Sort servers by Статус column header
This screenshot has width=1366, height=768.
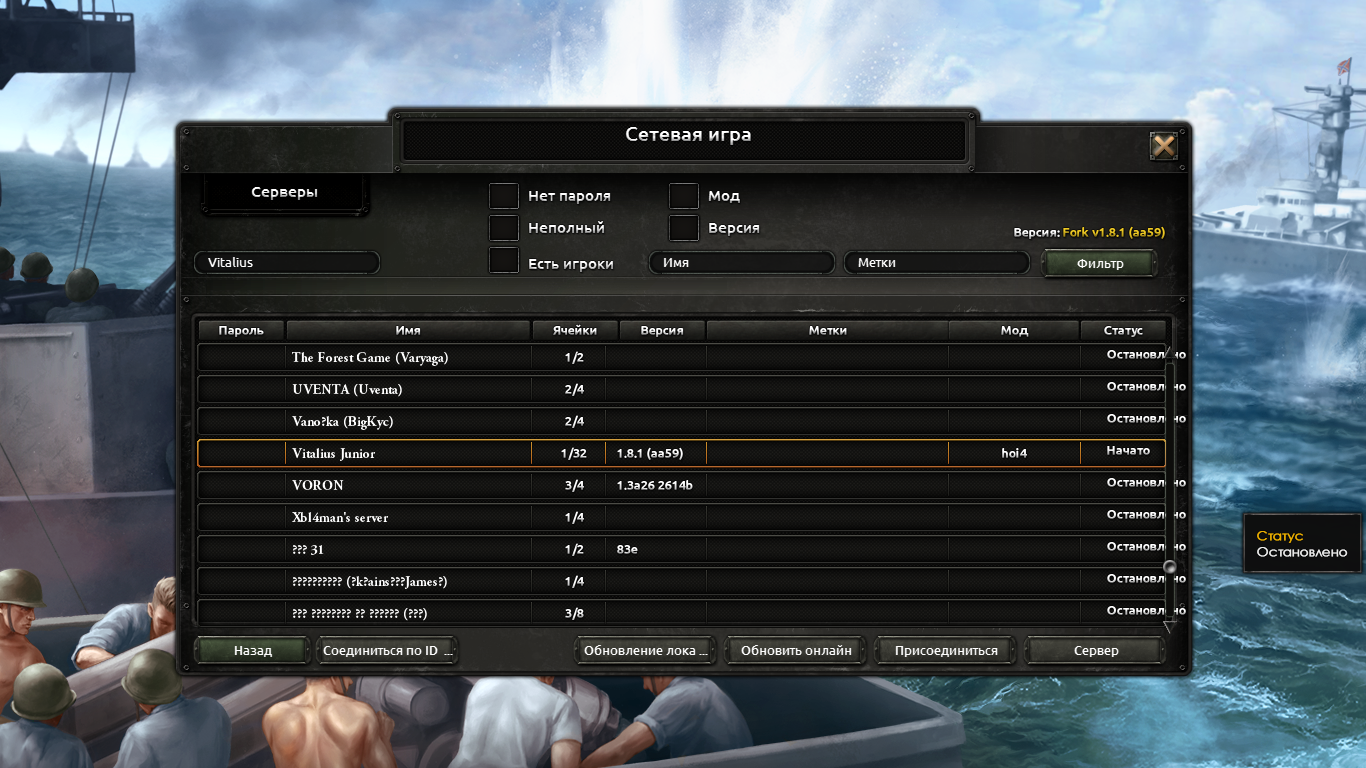click(1123, 330)
